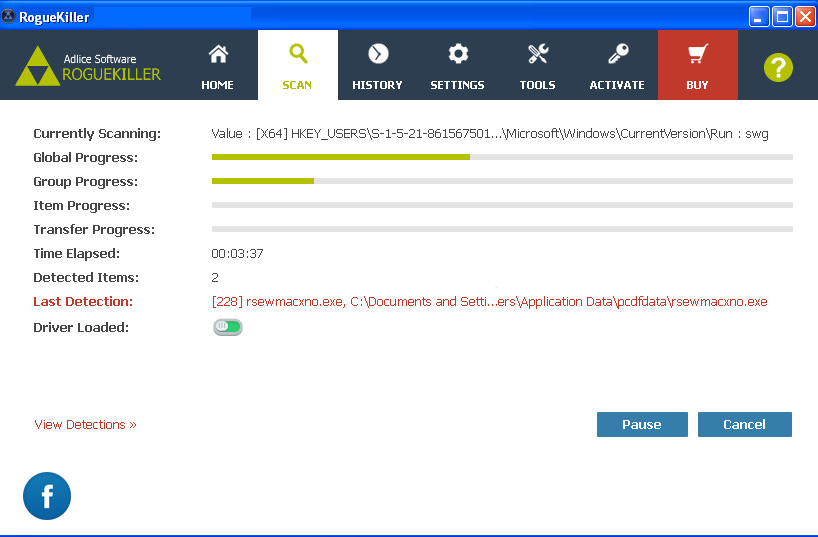This screenshot has height=537, width=818.
Task: Toggle the Driver Loaded switch
Action: [228, 327]
